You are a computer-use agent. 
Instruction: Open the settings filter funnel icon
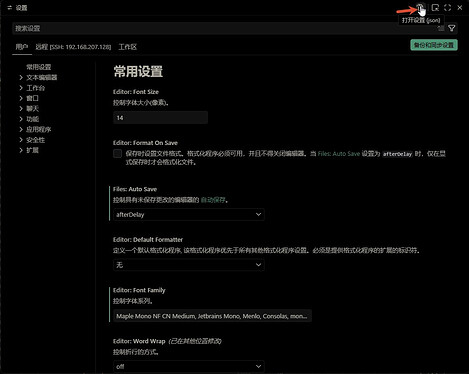tap(452, 28)
